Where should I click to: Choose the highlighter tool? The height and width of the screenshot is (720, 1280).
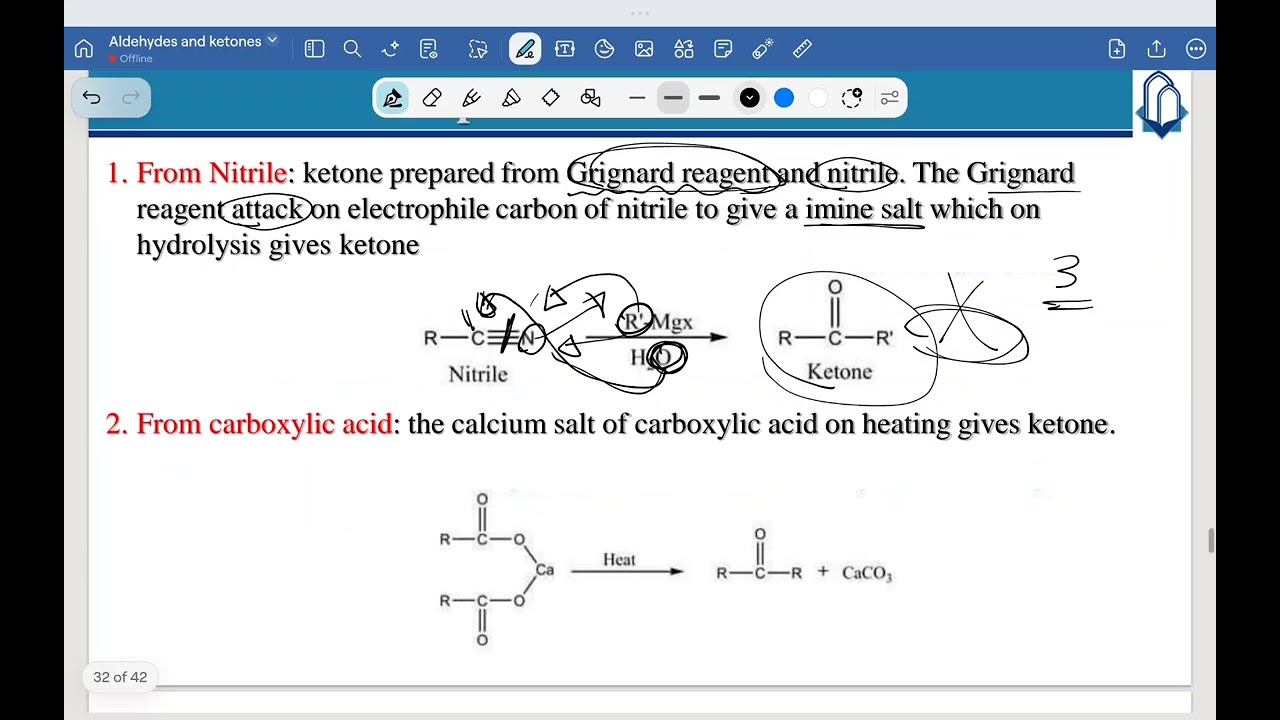(x=511, y=98)
